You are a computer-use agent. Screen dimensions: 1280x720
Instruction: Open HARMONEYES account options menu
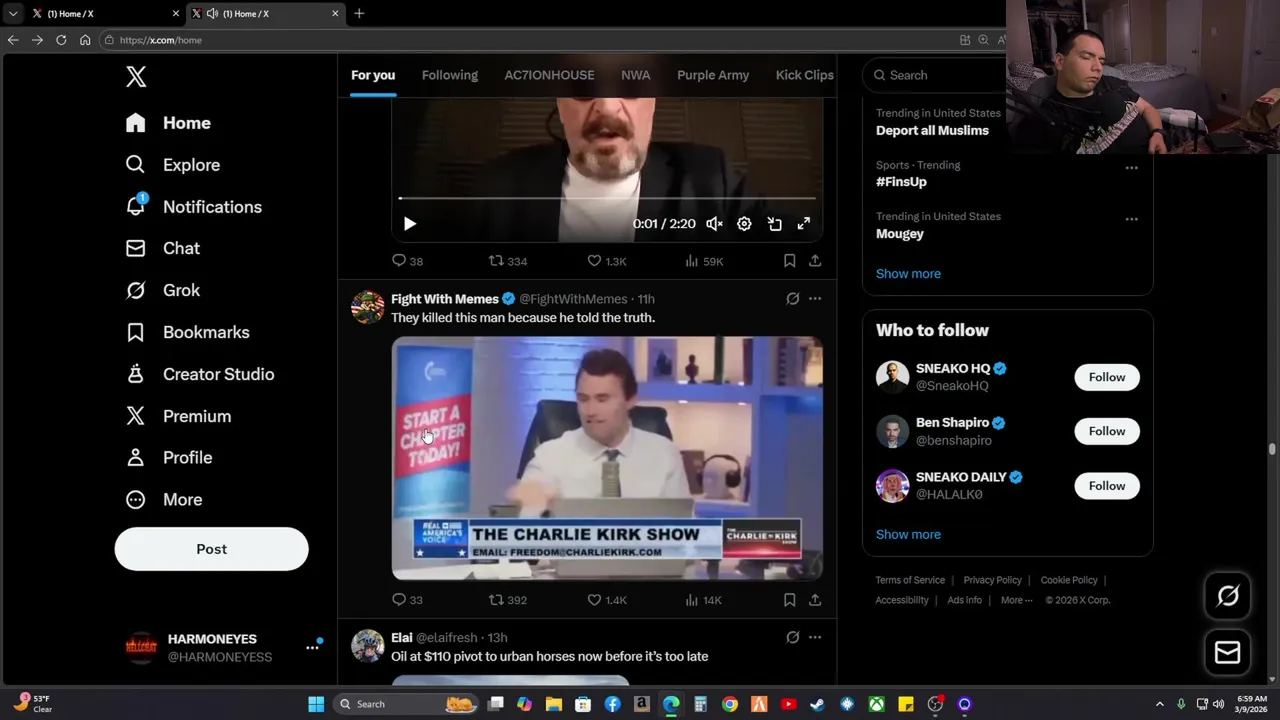tap(312, 648)
